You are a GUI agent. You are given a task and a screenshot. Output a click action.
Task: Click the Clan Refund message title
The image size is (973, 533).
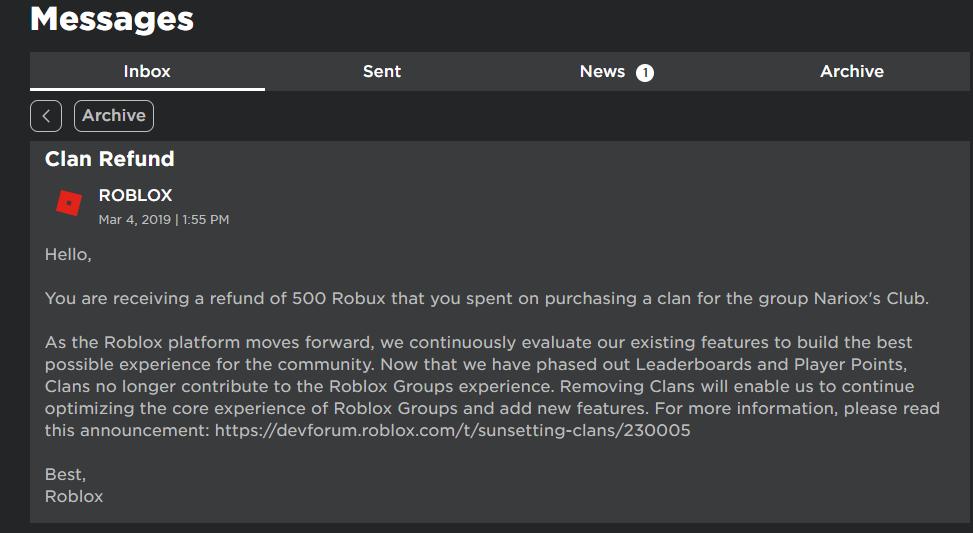[x=110, y=159]
